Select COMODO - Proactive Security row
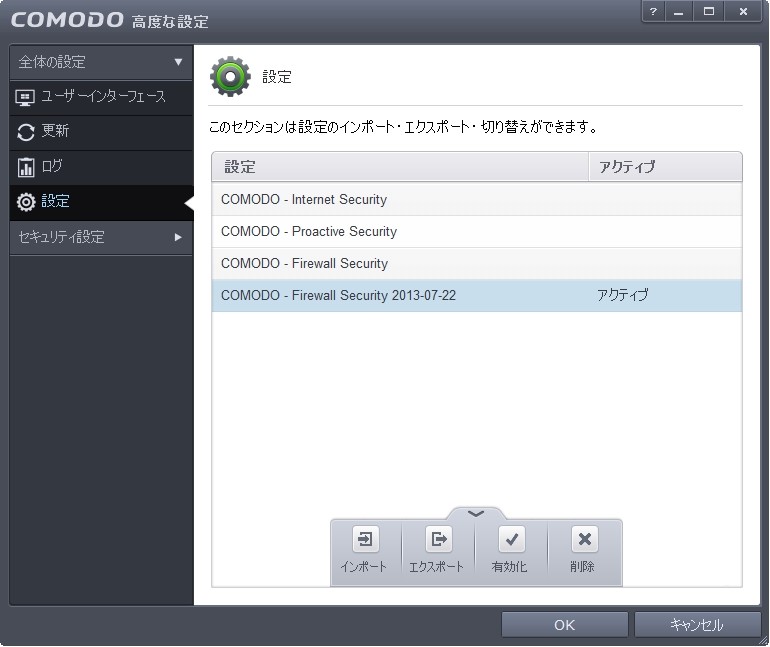770x647 pixels. pyautogui.click(x=476, y=231)
